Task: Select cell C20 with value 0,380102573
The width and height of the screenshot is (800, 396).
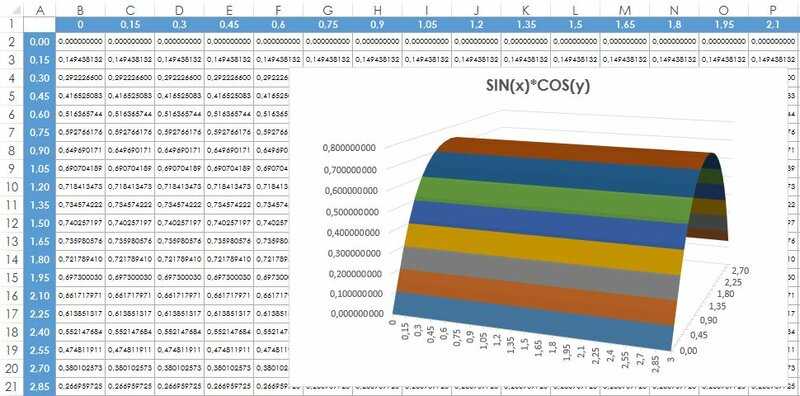Action: (x=130, y=368)
